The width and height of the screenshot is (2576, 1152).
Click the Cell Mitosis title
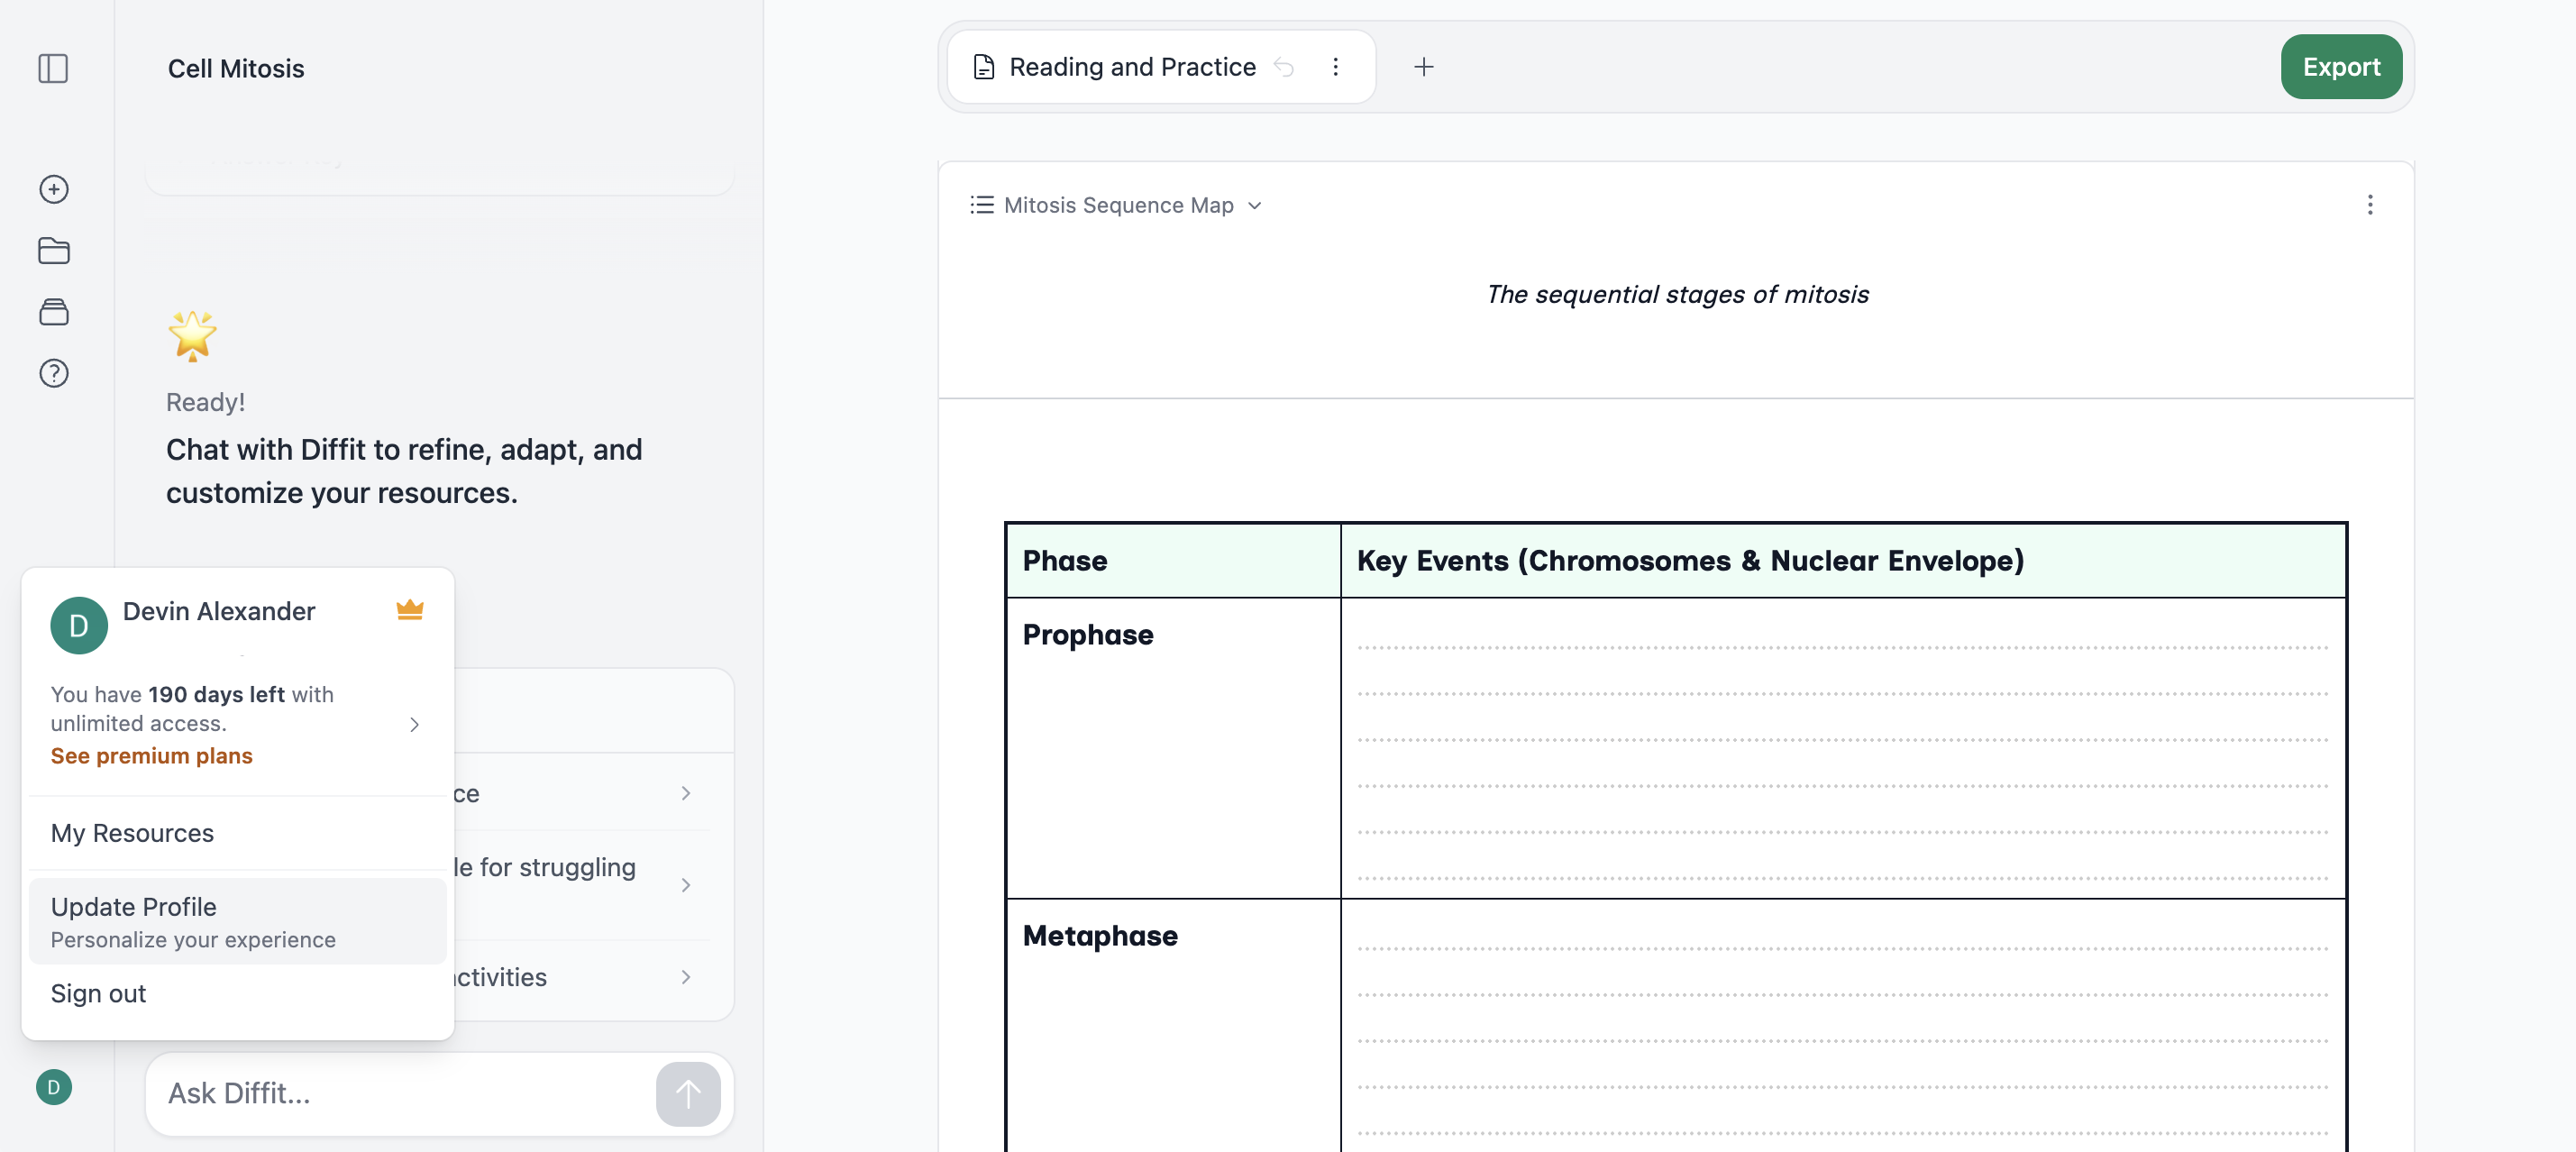(x=236, y=69)
